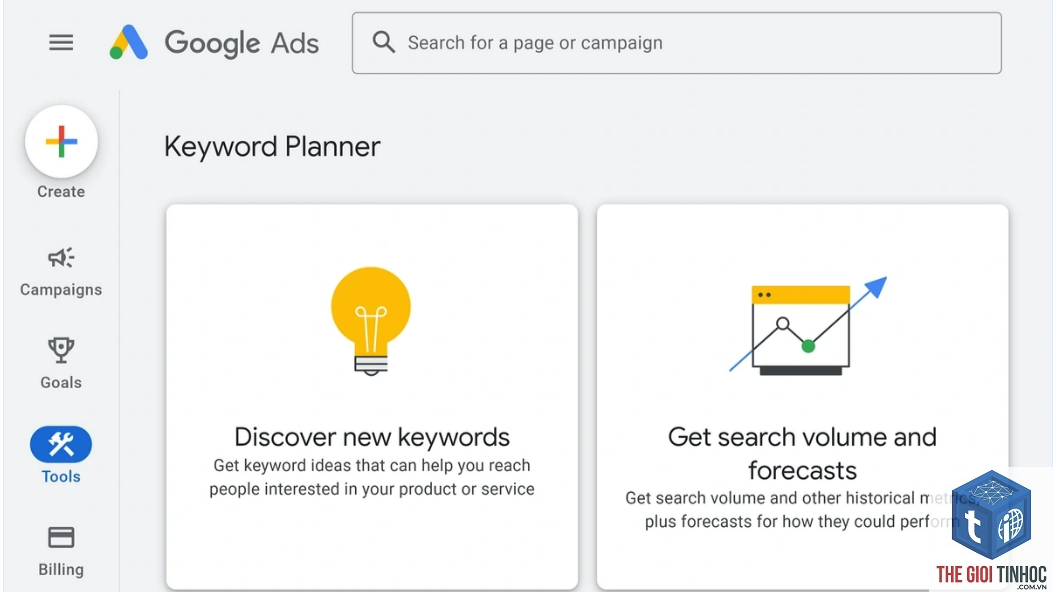This screenshot has width=1054, height=592.
Task: Open Goals trophy section
Action: click(x=61, y=364)
